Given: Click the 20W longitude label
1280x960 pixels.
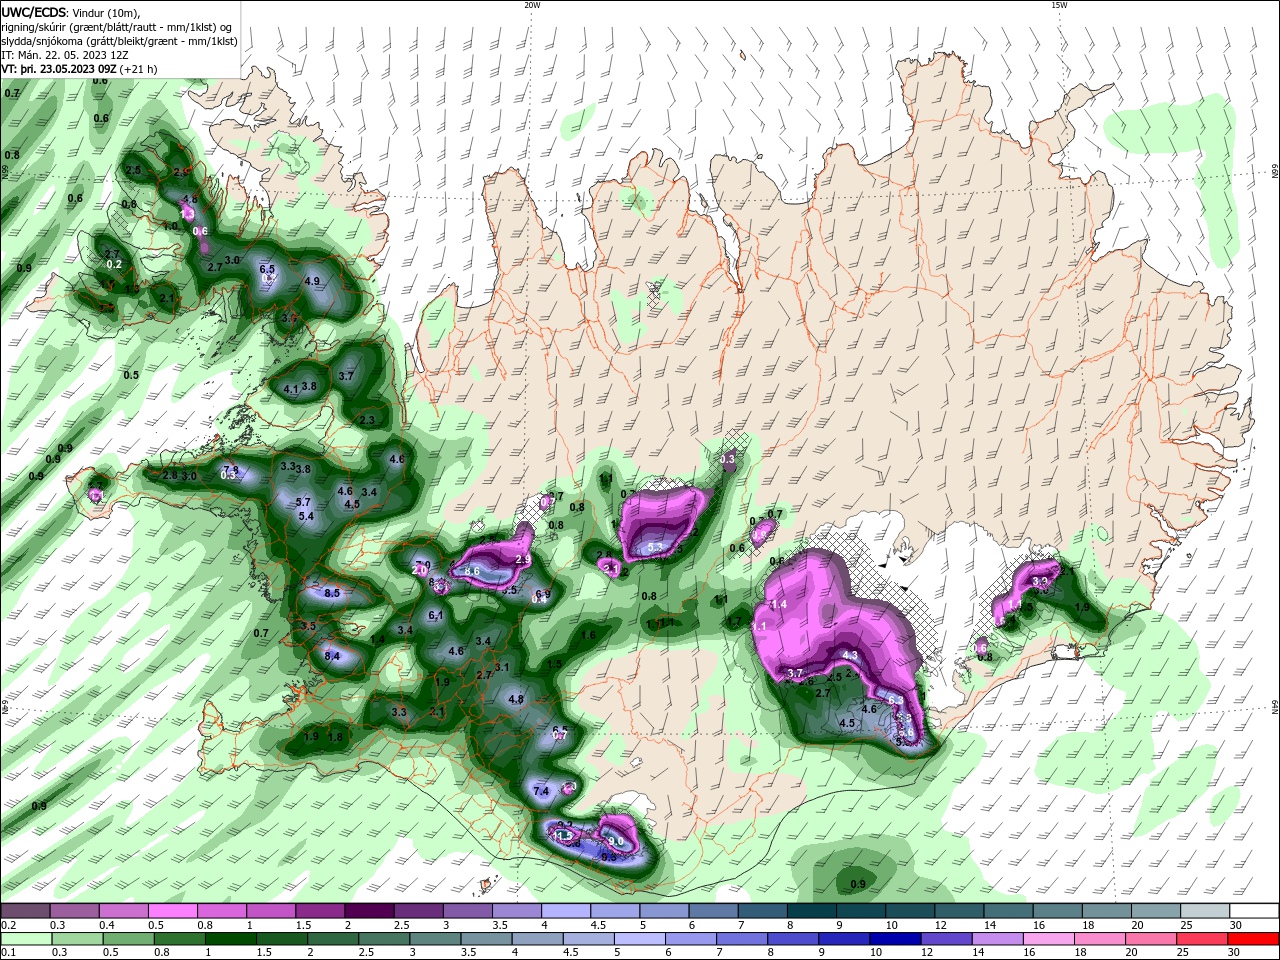Looking at the screenshot, I should tap(532, 5).
